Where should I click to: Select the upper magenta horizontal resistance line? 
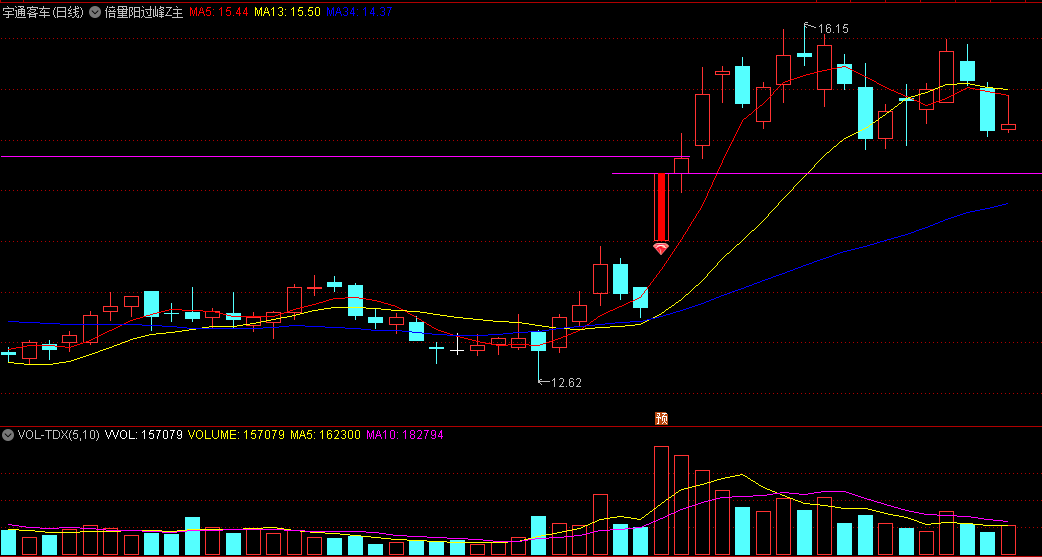click(x=346, y=157)
